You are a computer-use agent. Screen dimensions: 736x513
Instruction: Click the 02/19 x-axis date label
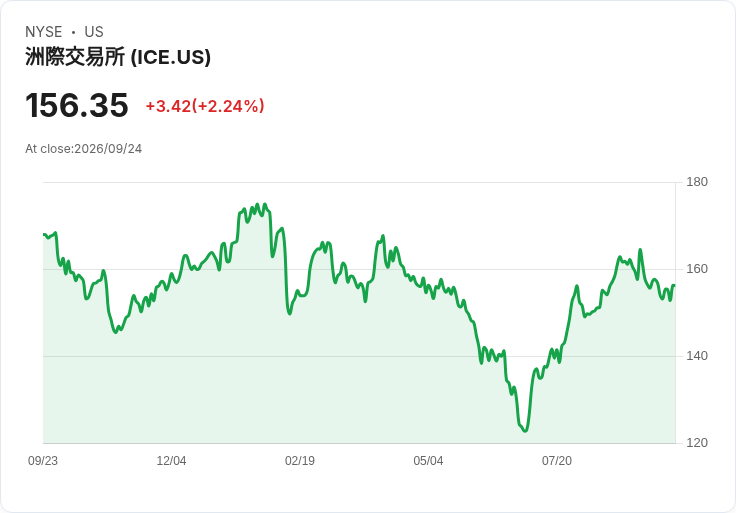pyautogui.click(x=300, y=461)
